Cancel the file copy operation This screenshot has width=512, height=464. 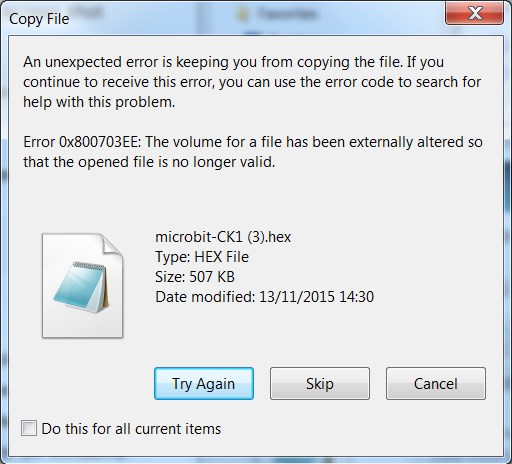(436, 383)
